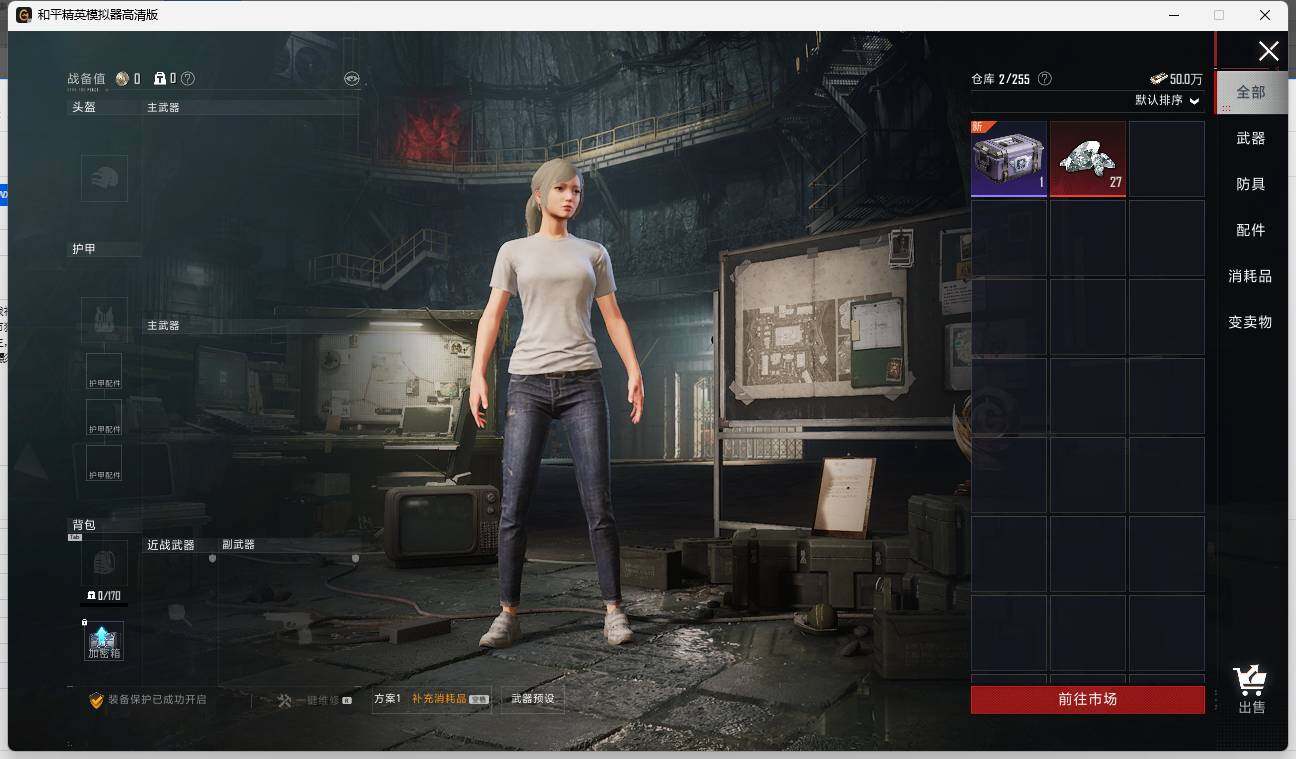Click the 和平精英模拟器高清版 window title
The image size is (1296, 759).
(98, 15)
